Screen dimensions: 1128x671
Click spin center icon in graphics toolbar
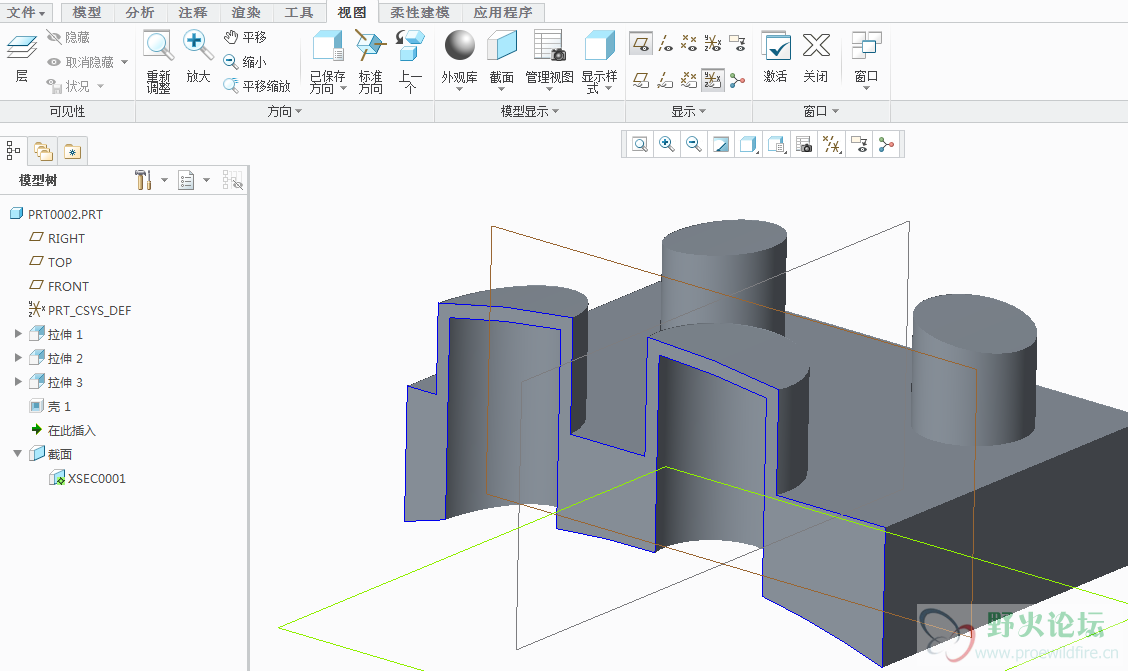click(x=886, y=145)
